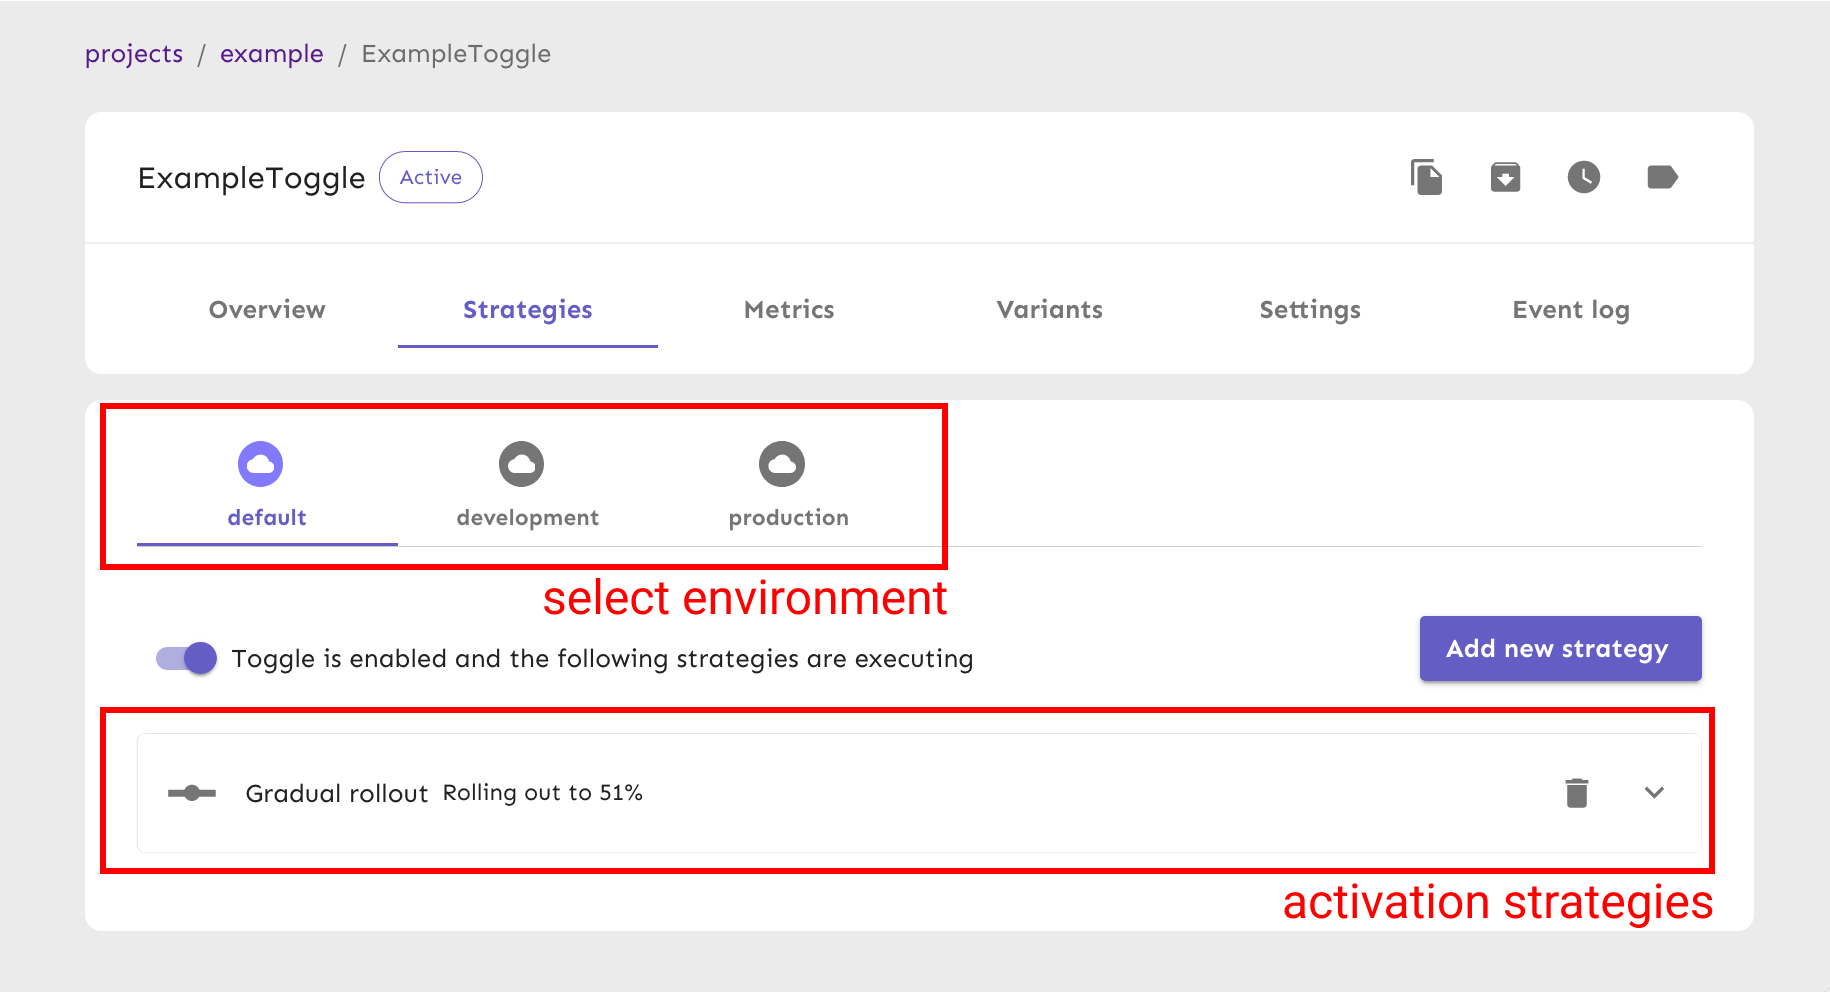
Task: Open the stale status clock icon
Action: (1583, 177)
